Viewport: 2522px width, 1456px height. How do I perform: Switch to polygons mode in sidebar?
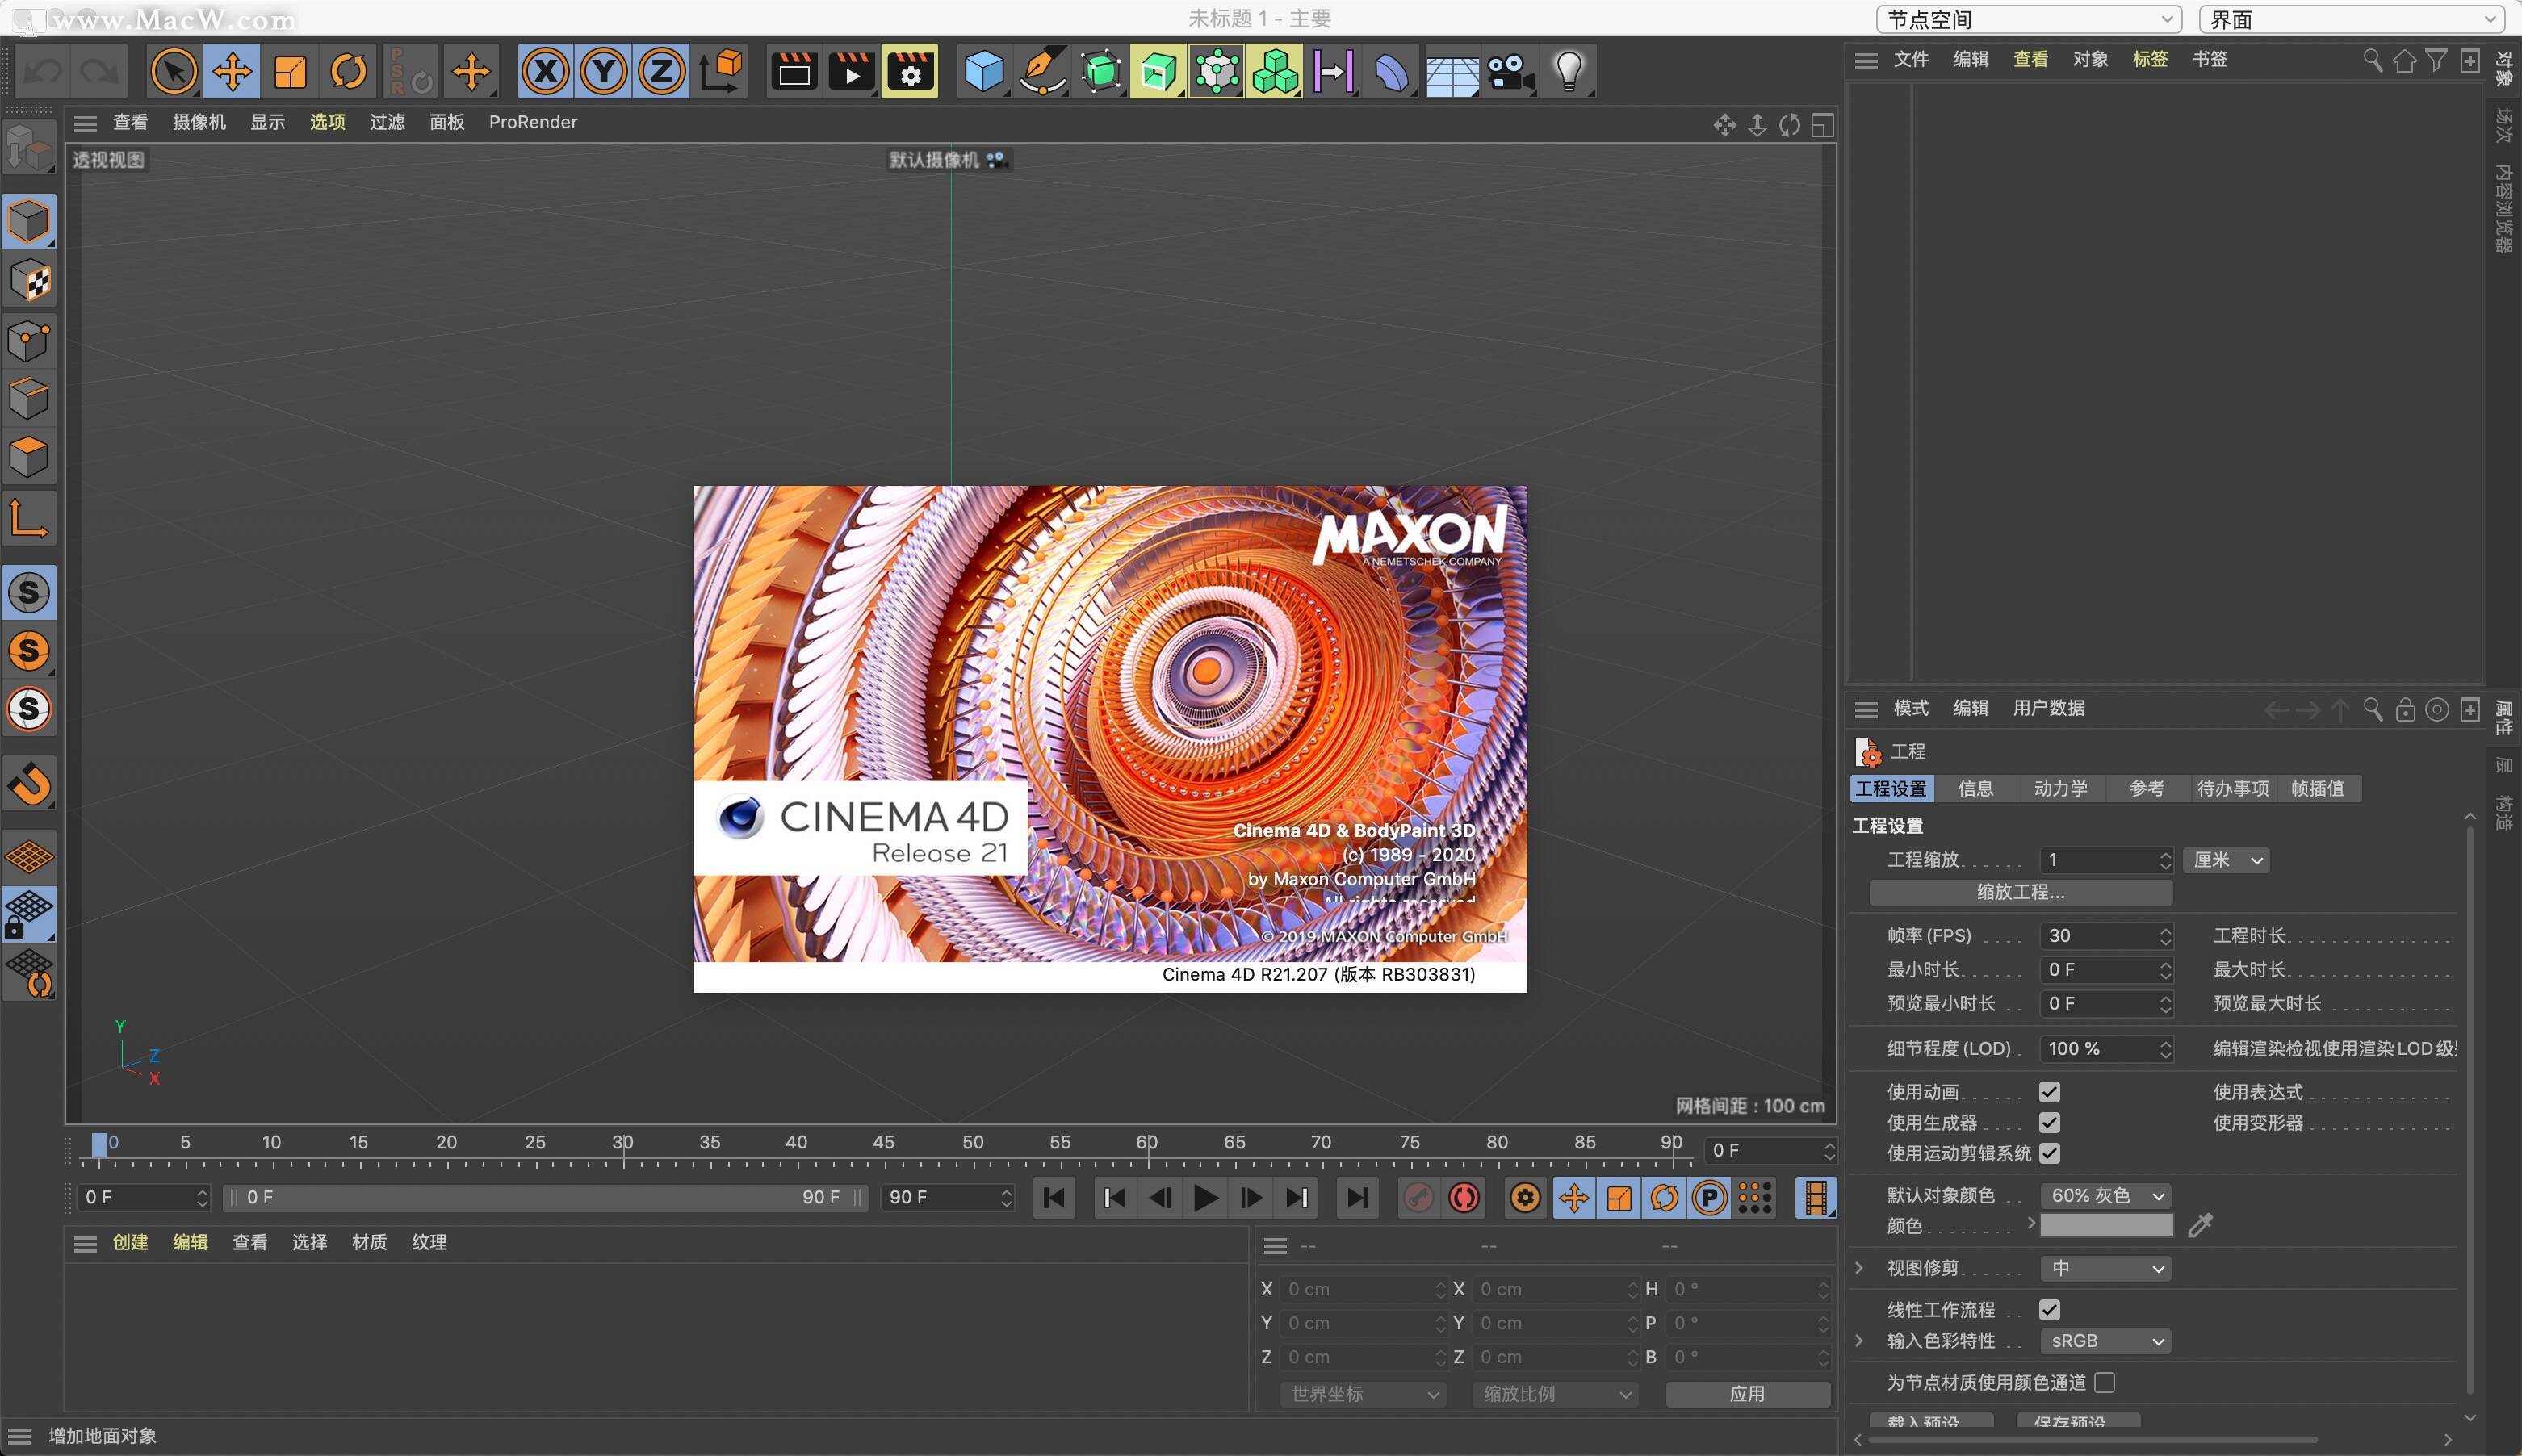[29, 457]
